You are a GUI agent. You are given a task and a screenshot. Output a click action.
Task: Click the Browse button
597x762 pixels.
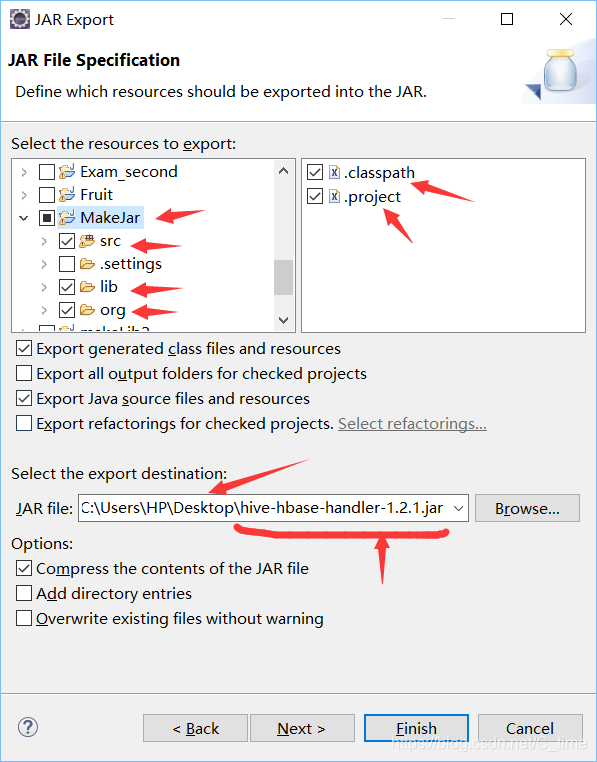[x=527, y=508]
